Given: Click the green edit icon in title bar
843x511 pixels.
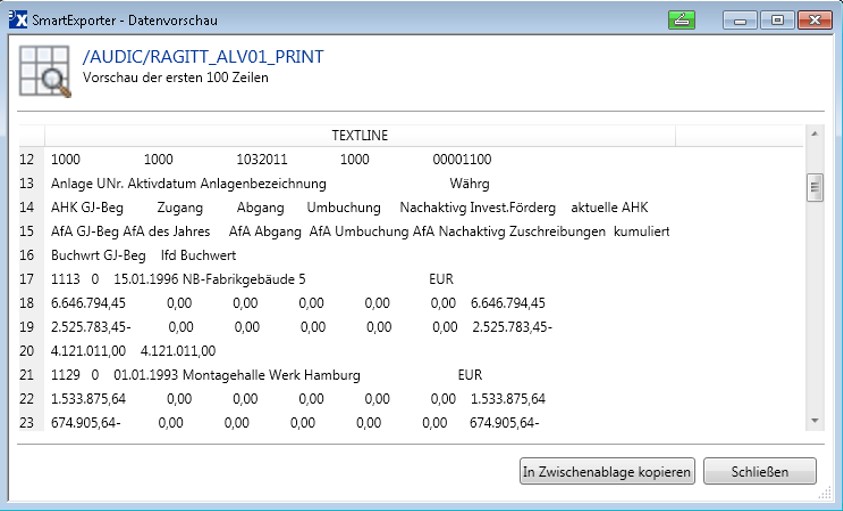Looking at the screenshot, I should coord(682,20).
